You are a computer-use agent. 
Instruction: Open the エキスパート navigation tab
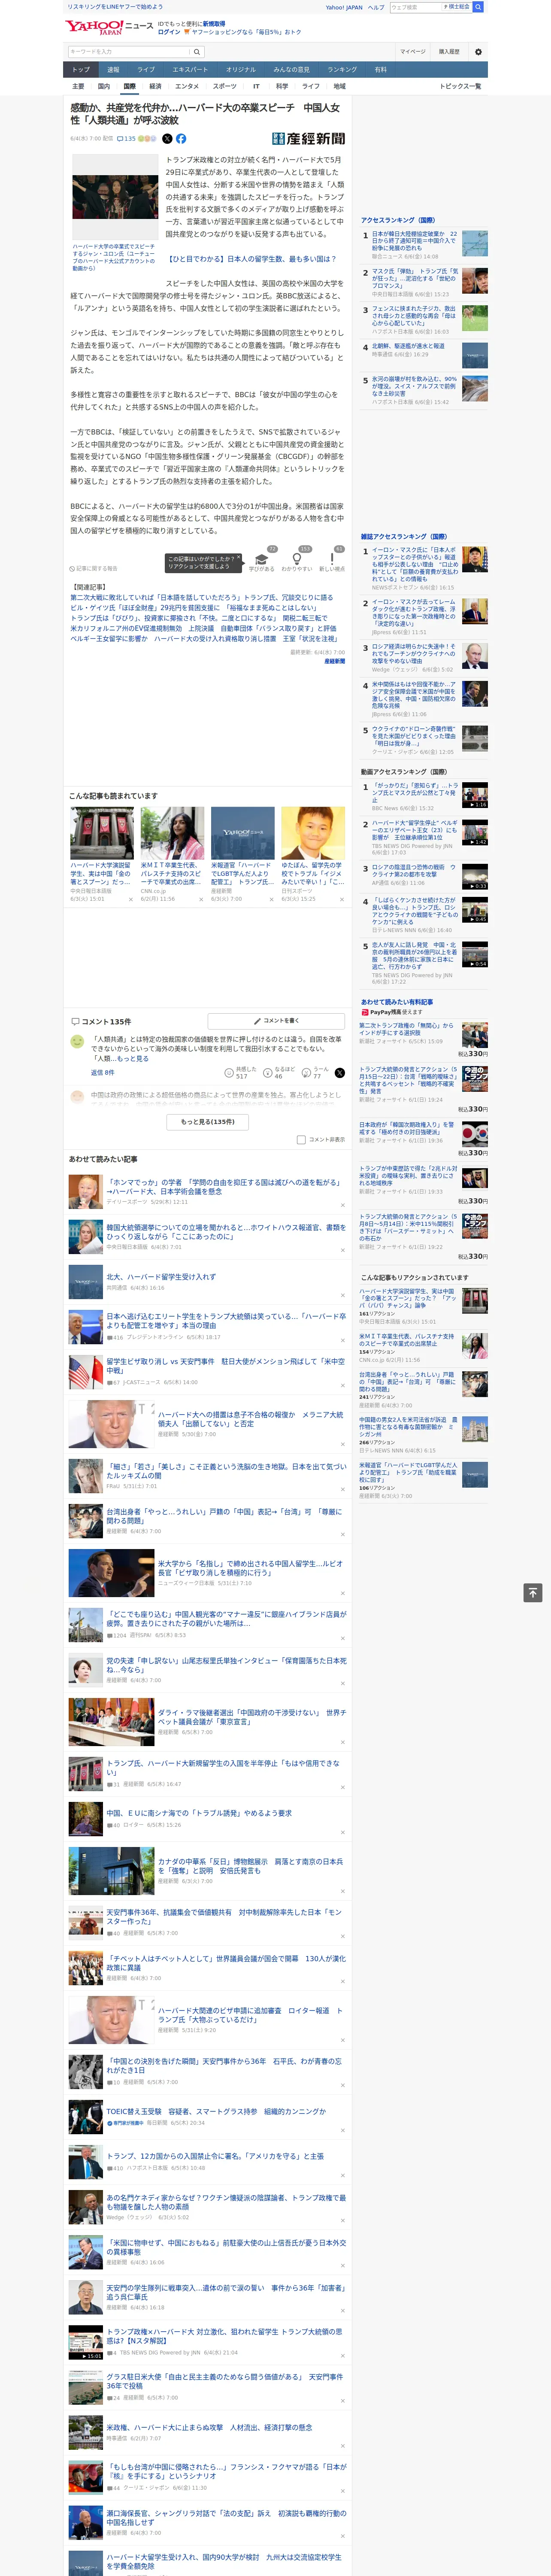tap(190, 70)
